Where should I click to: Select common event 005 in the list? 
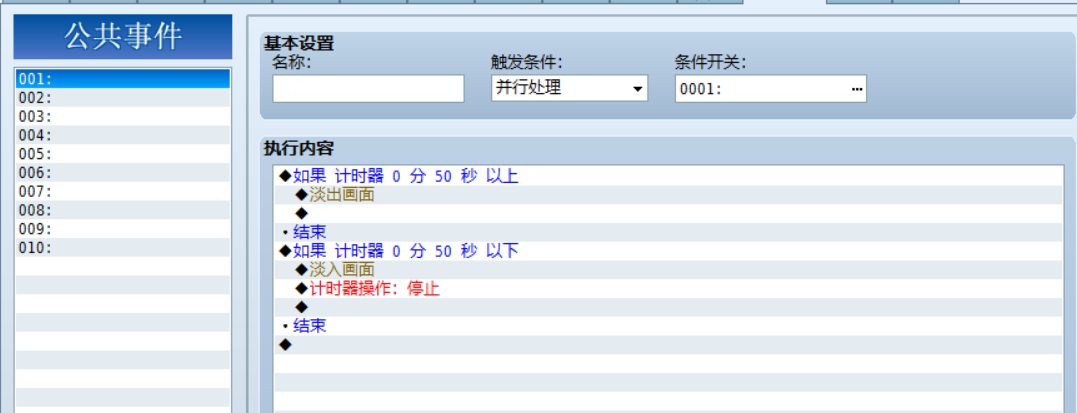[123, 153]
